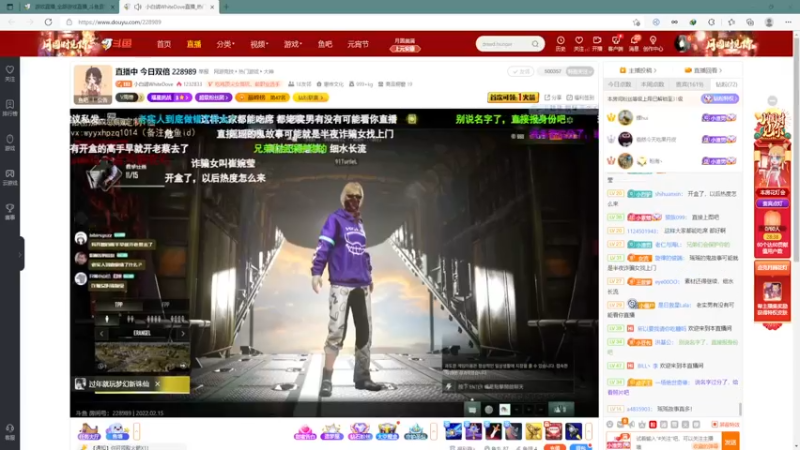The image size is (800, 450).
Task: Open the 直播回看 expander in chat panel
Action: [x=703, y=70]
